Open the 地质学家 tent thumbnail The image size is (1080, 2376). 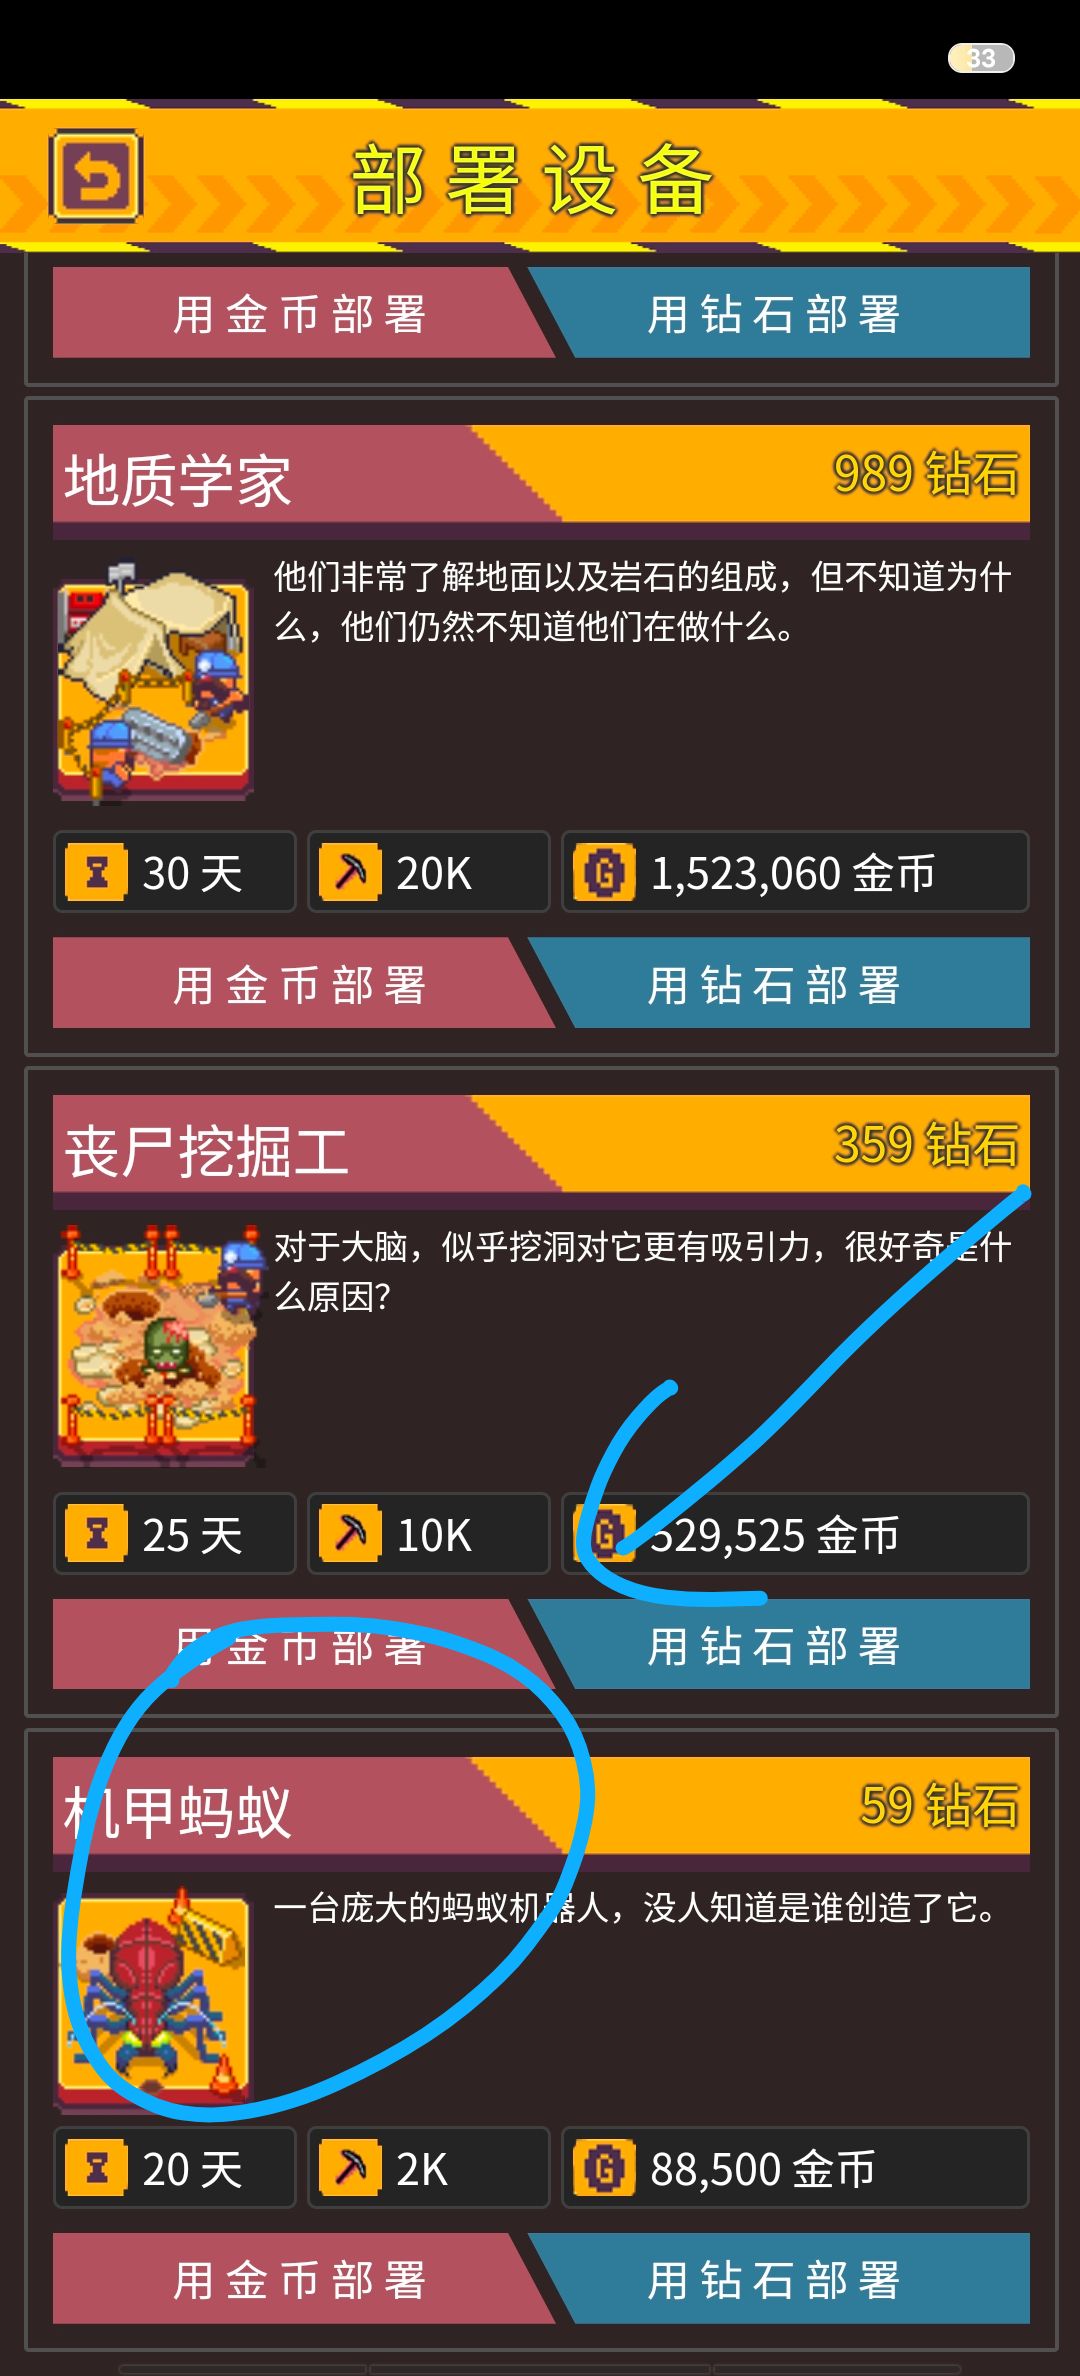(153, 680)
